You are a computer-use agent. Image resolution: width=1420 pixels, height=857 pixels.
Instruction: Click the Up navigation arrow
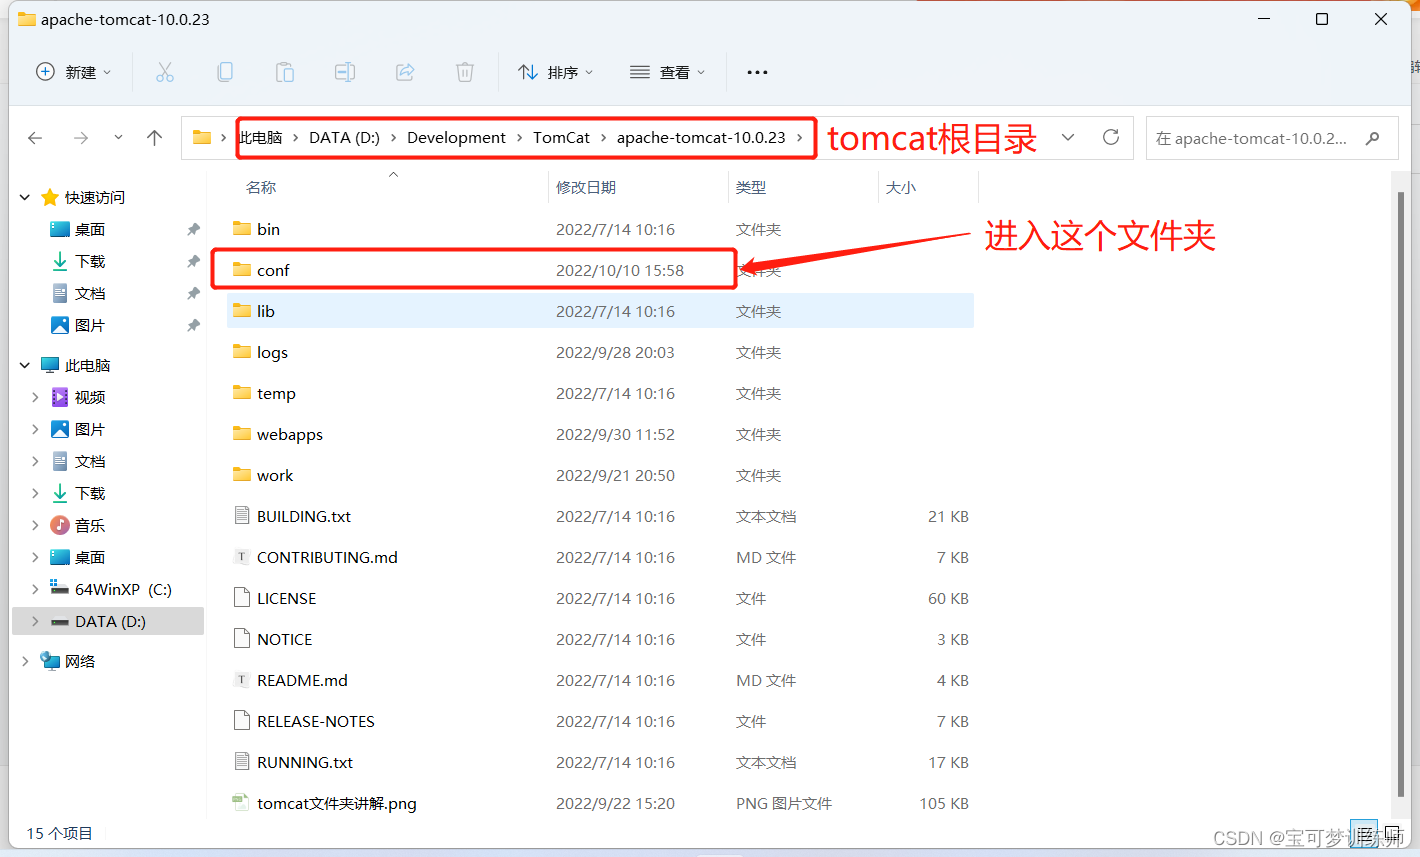point(155,138)
